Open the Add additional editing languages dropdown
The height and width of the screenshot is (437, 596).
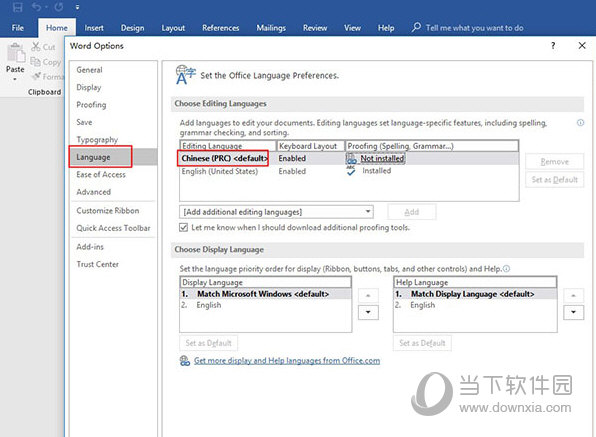(x=276, y=212)
